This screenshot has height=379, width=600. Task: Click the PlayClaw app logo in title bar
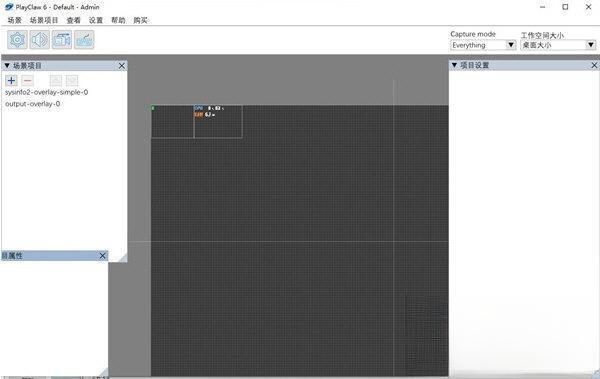coord(8,7)
